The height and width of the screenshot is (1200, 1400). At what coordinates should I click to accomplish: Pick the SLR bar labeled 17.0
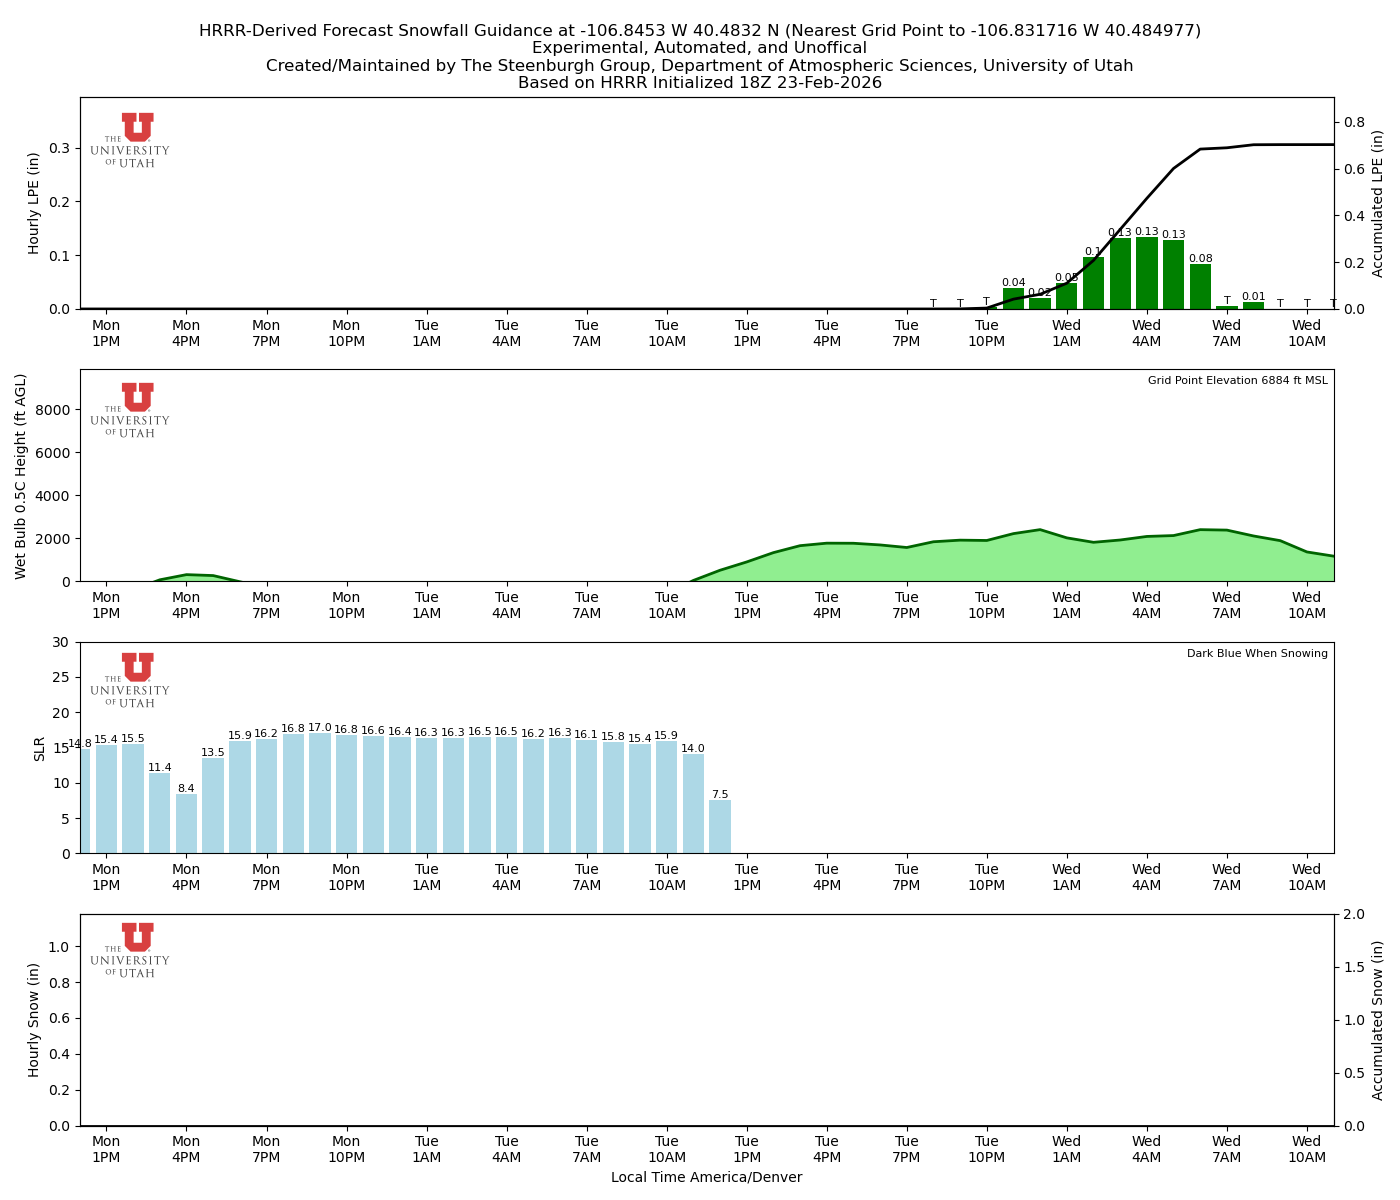320,793
